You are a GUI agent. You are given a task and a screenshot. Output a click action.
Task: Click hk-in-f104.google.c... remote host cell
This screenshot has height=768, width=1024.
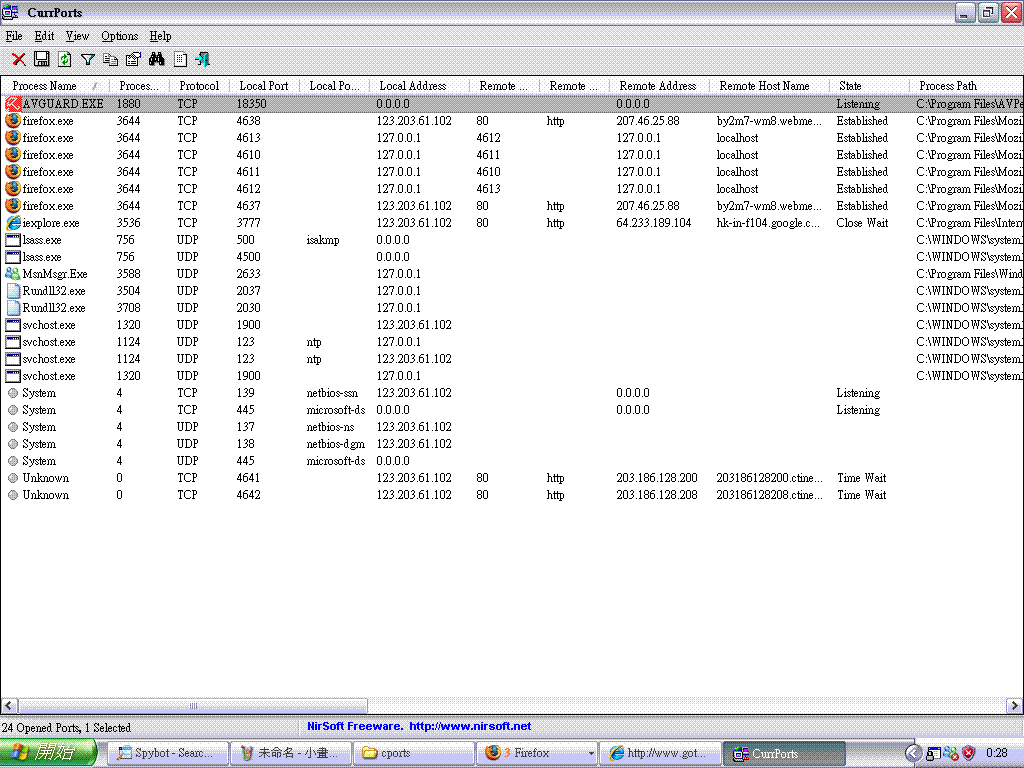[x=768, y=223]
